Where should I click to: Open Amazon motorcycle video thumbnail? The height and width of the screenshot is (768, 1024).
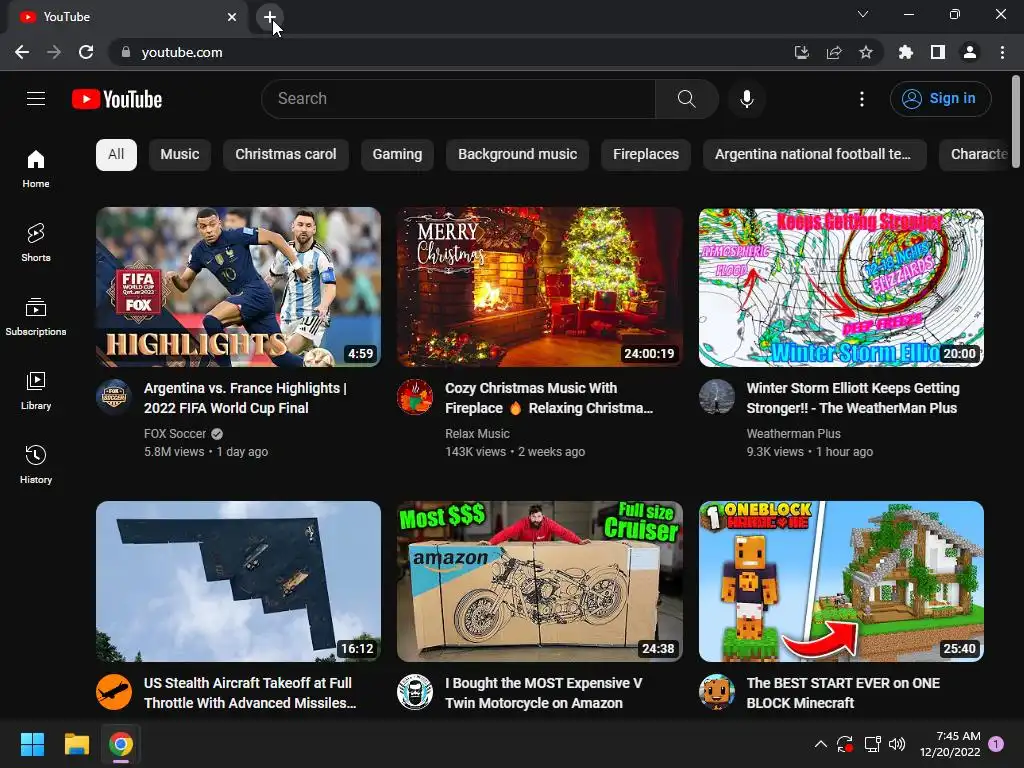[x=540, y=581]
